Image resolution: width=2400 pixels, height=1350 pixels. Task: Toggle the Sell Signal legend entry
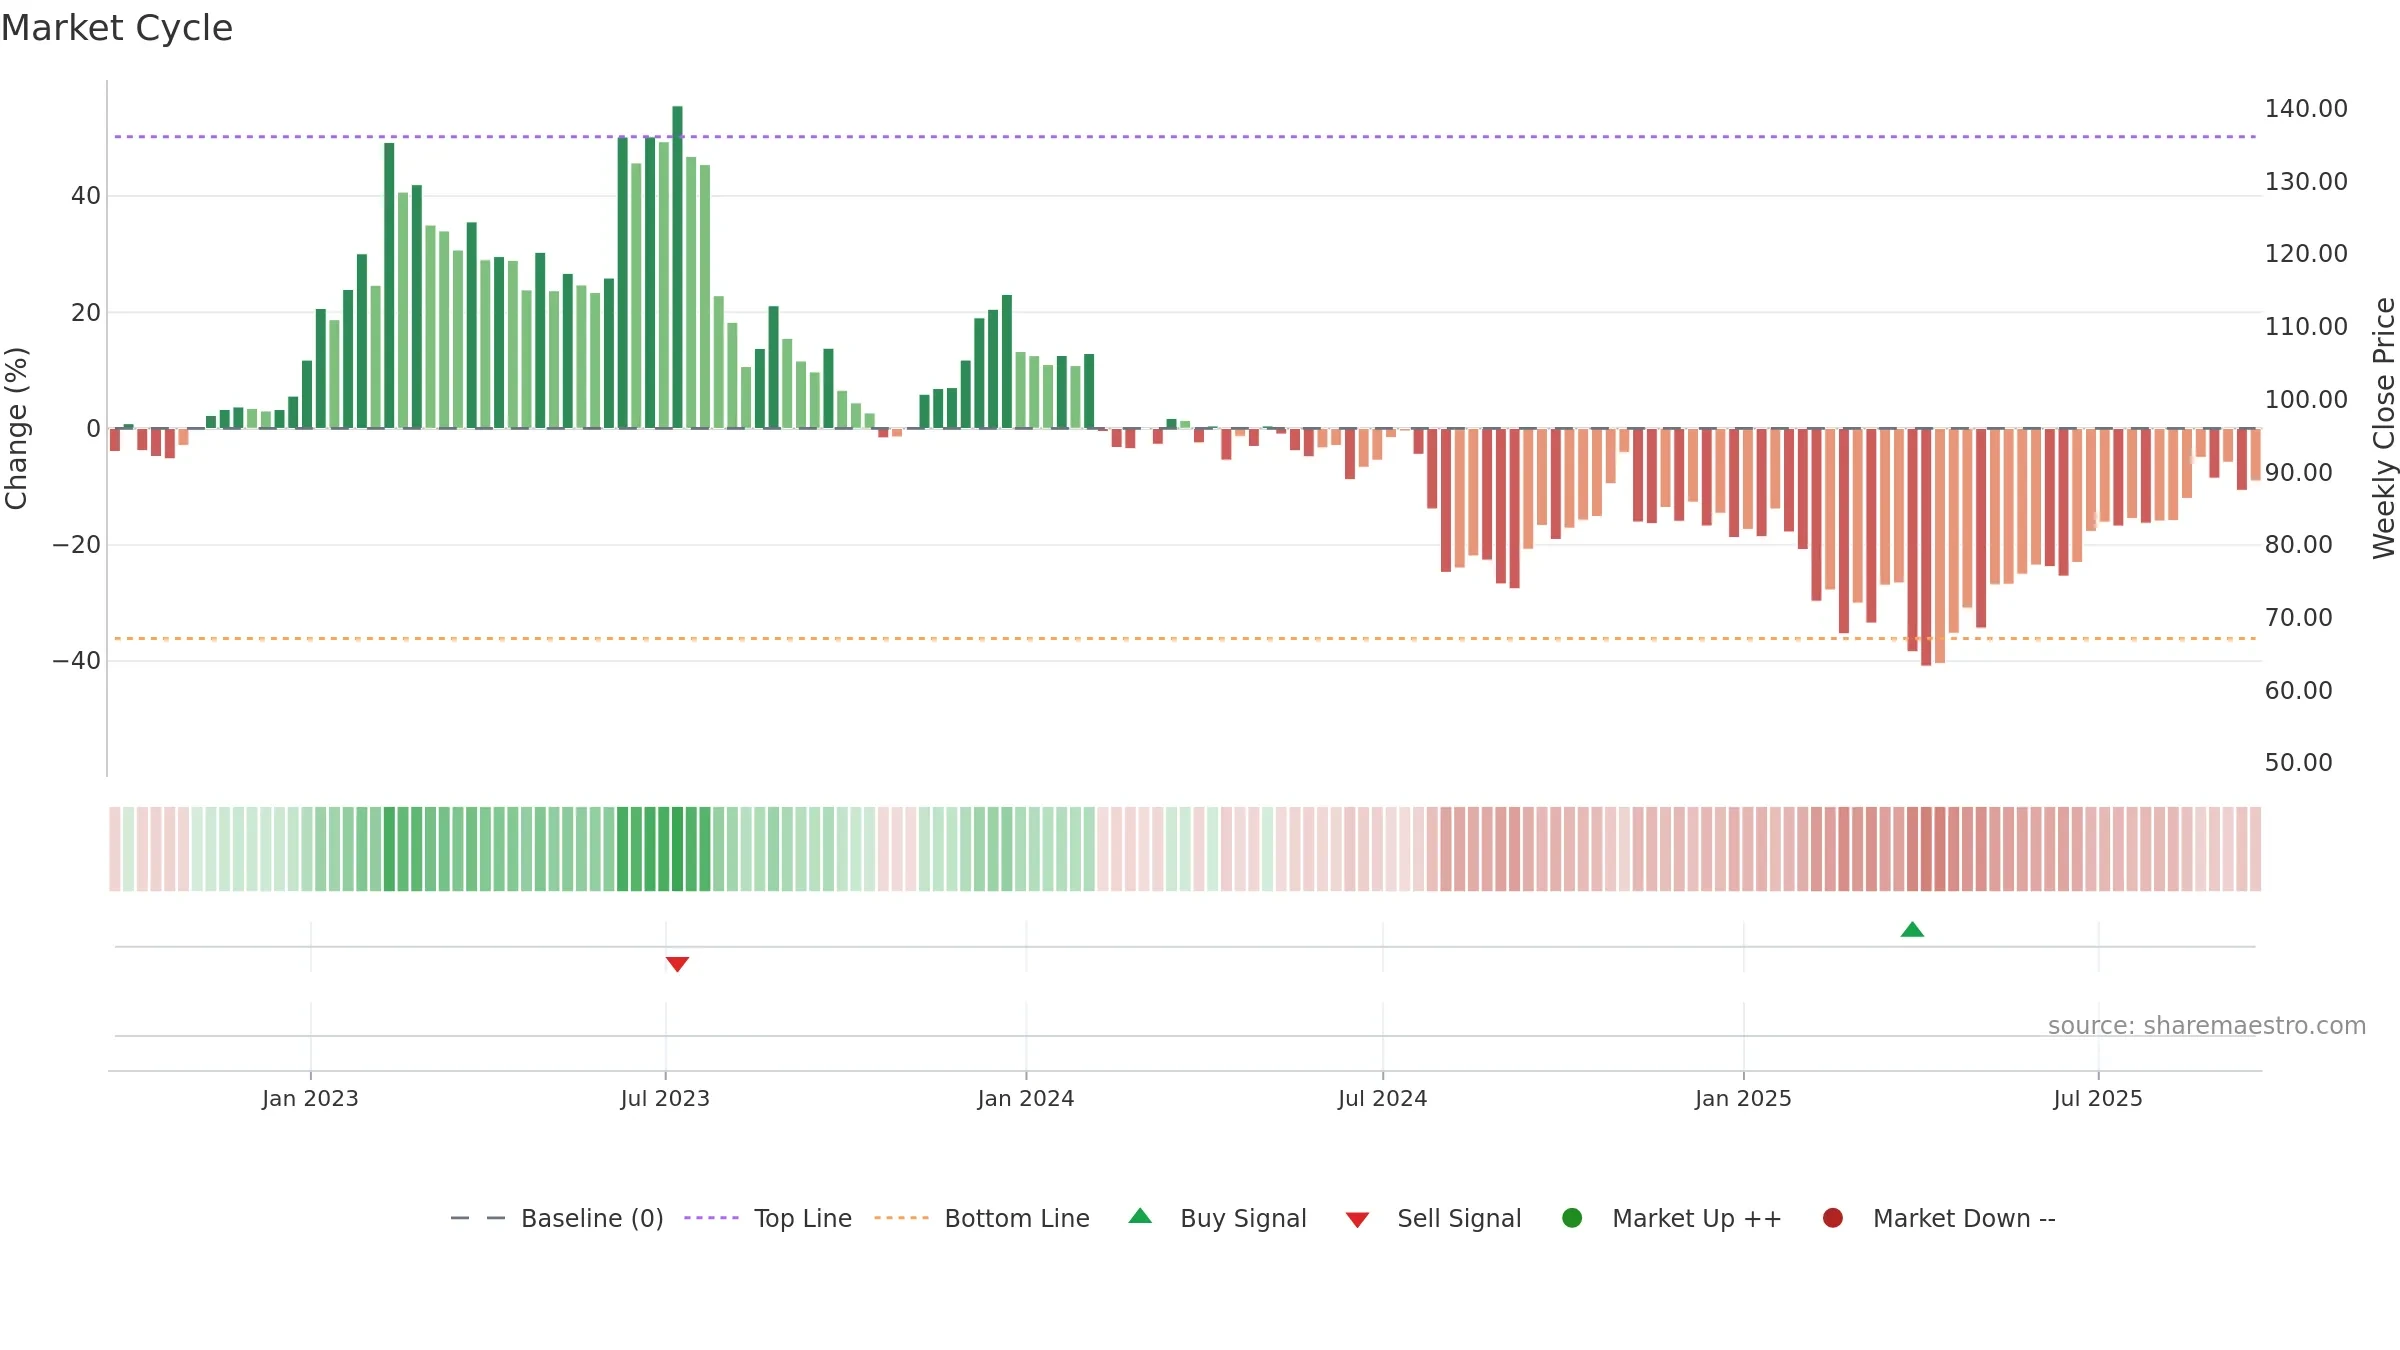(1433, 1218)
